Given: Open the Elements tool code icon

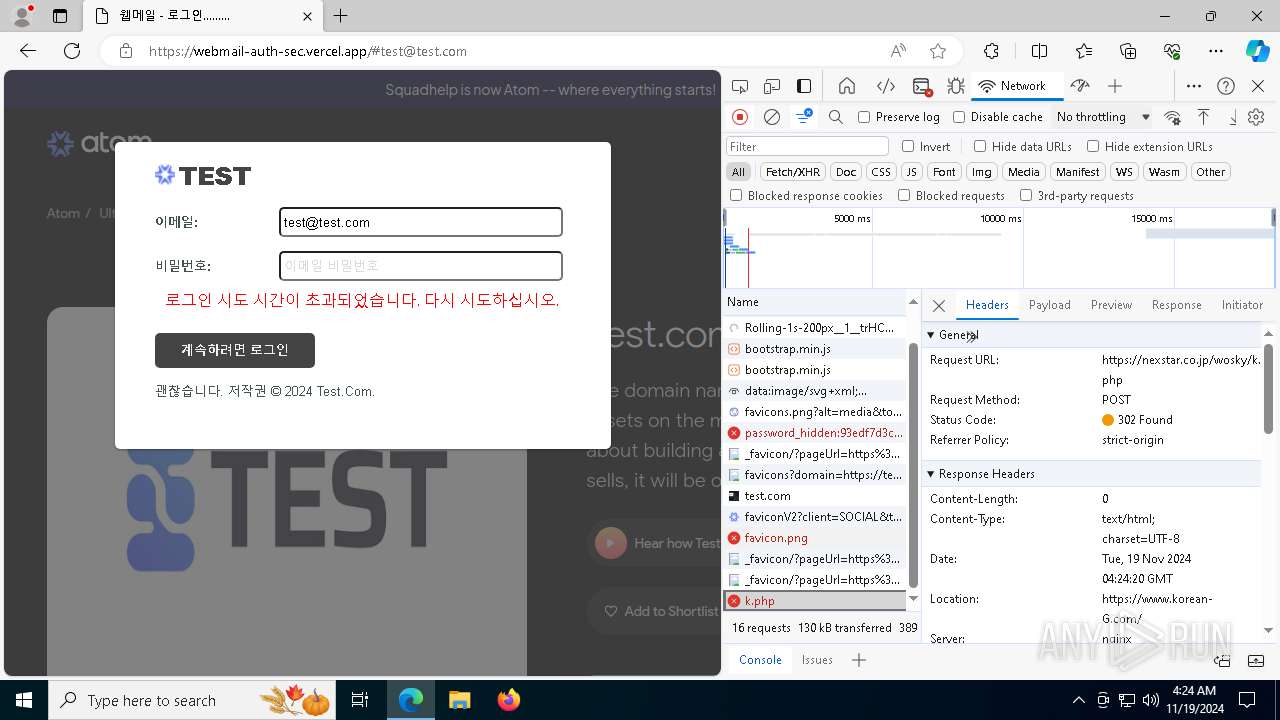Looking at the screenshot, I should (885, 86).
